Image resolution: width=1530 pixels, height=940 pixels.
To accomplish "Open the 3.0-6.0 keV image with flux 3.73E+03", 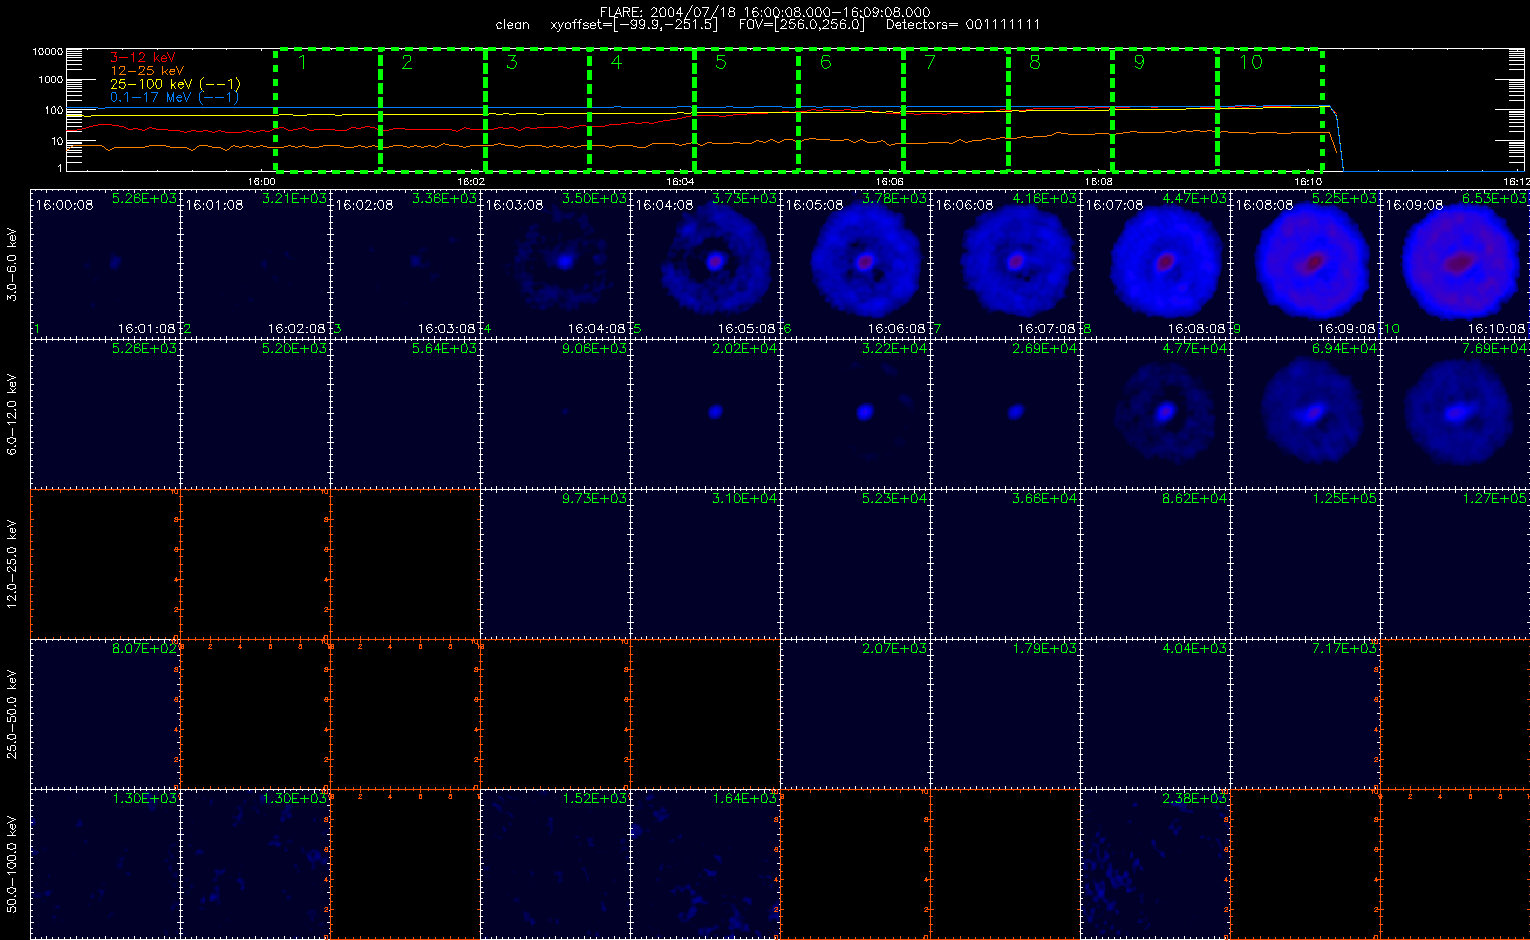I will (x=705, y=263).
